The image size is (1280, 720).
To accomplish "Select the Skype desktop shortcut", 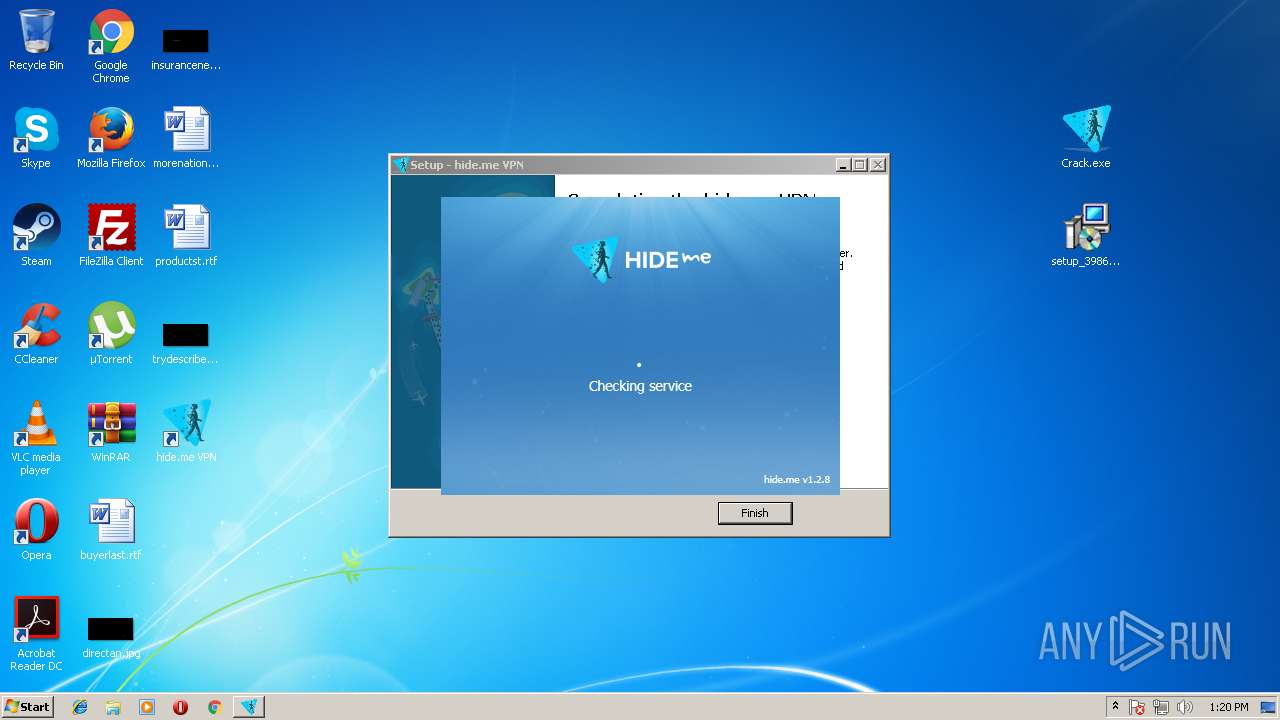I will point(36,139).
